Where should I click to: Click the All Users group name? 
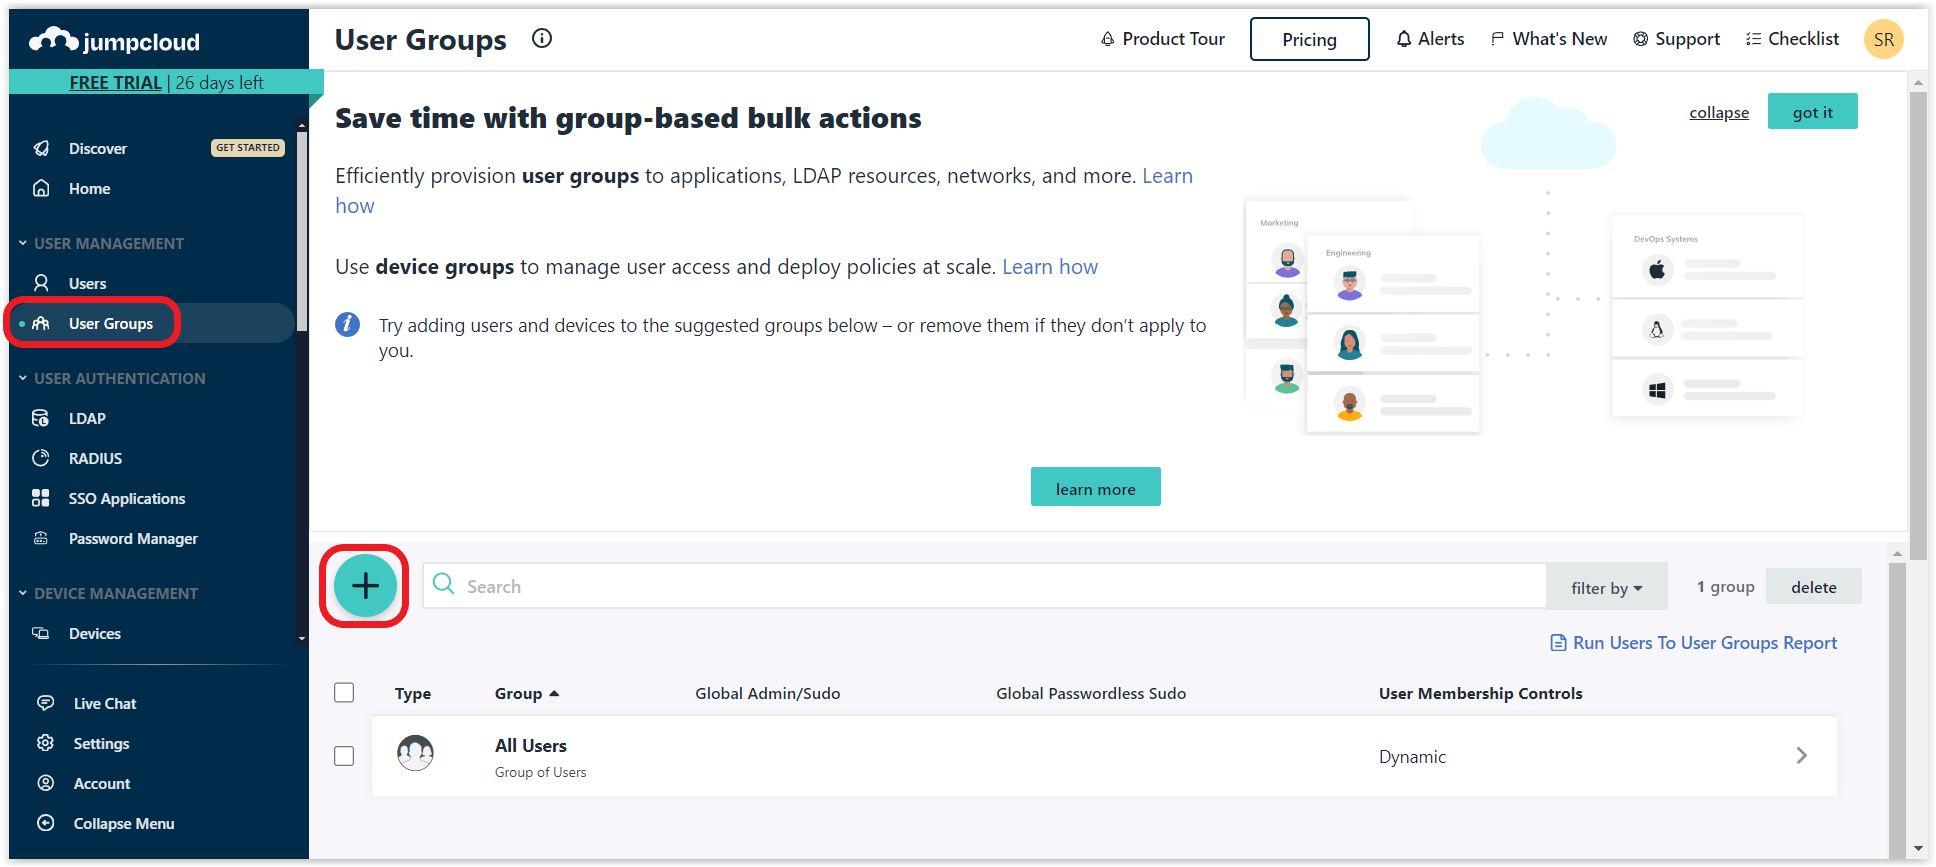[530, 745]
